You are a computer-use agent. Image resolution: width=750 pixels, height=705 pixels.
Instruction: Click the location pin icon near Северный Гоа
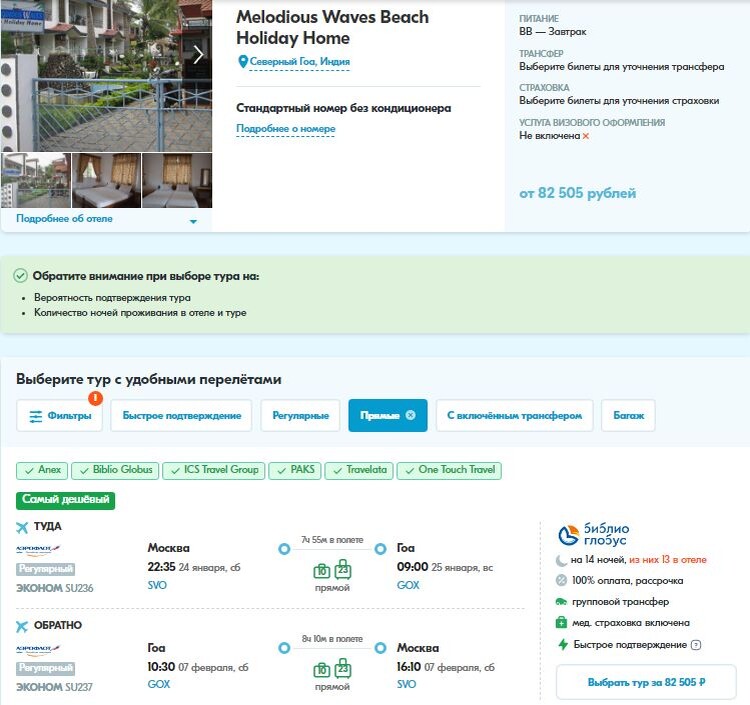coord(243,62)
